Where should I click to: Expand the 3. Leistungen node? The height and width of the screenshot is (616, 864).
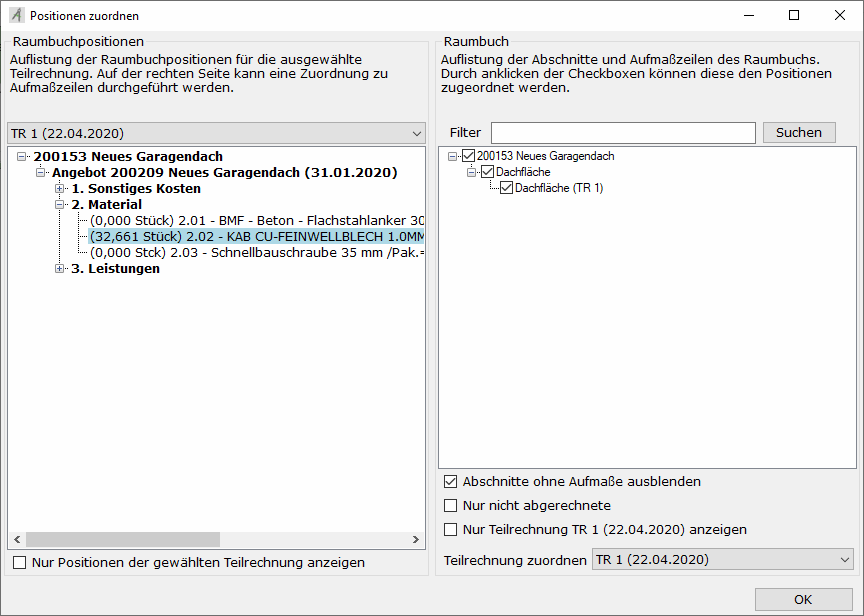click(x=60, y=268)
